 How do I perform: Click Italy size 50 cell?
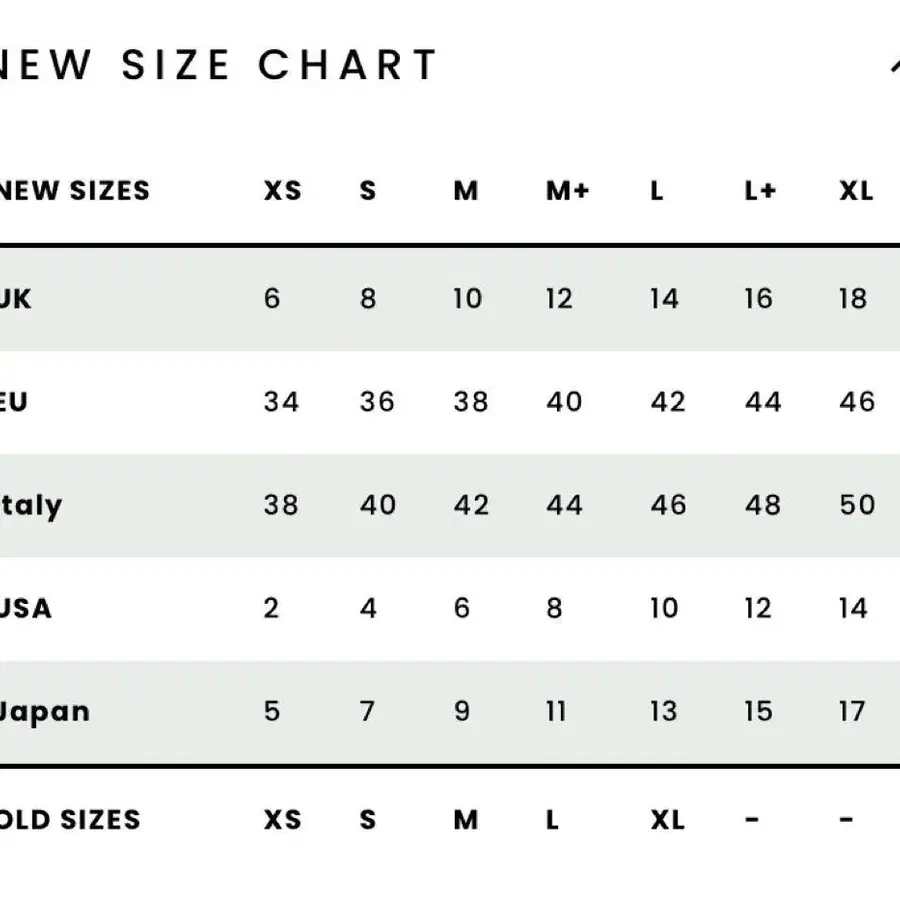click(857, 505)
